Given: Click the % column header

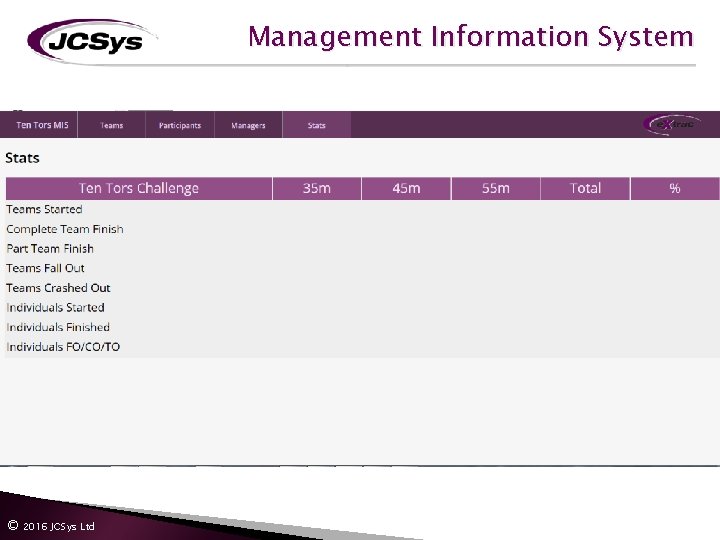Looking at the screenshot, I should pyautogui.click(x=675, y=188).
